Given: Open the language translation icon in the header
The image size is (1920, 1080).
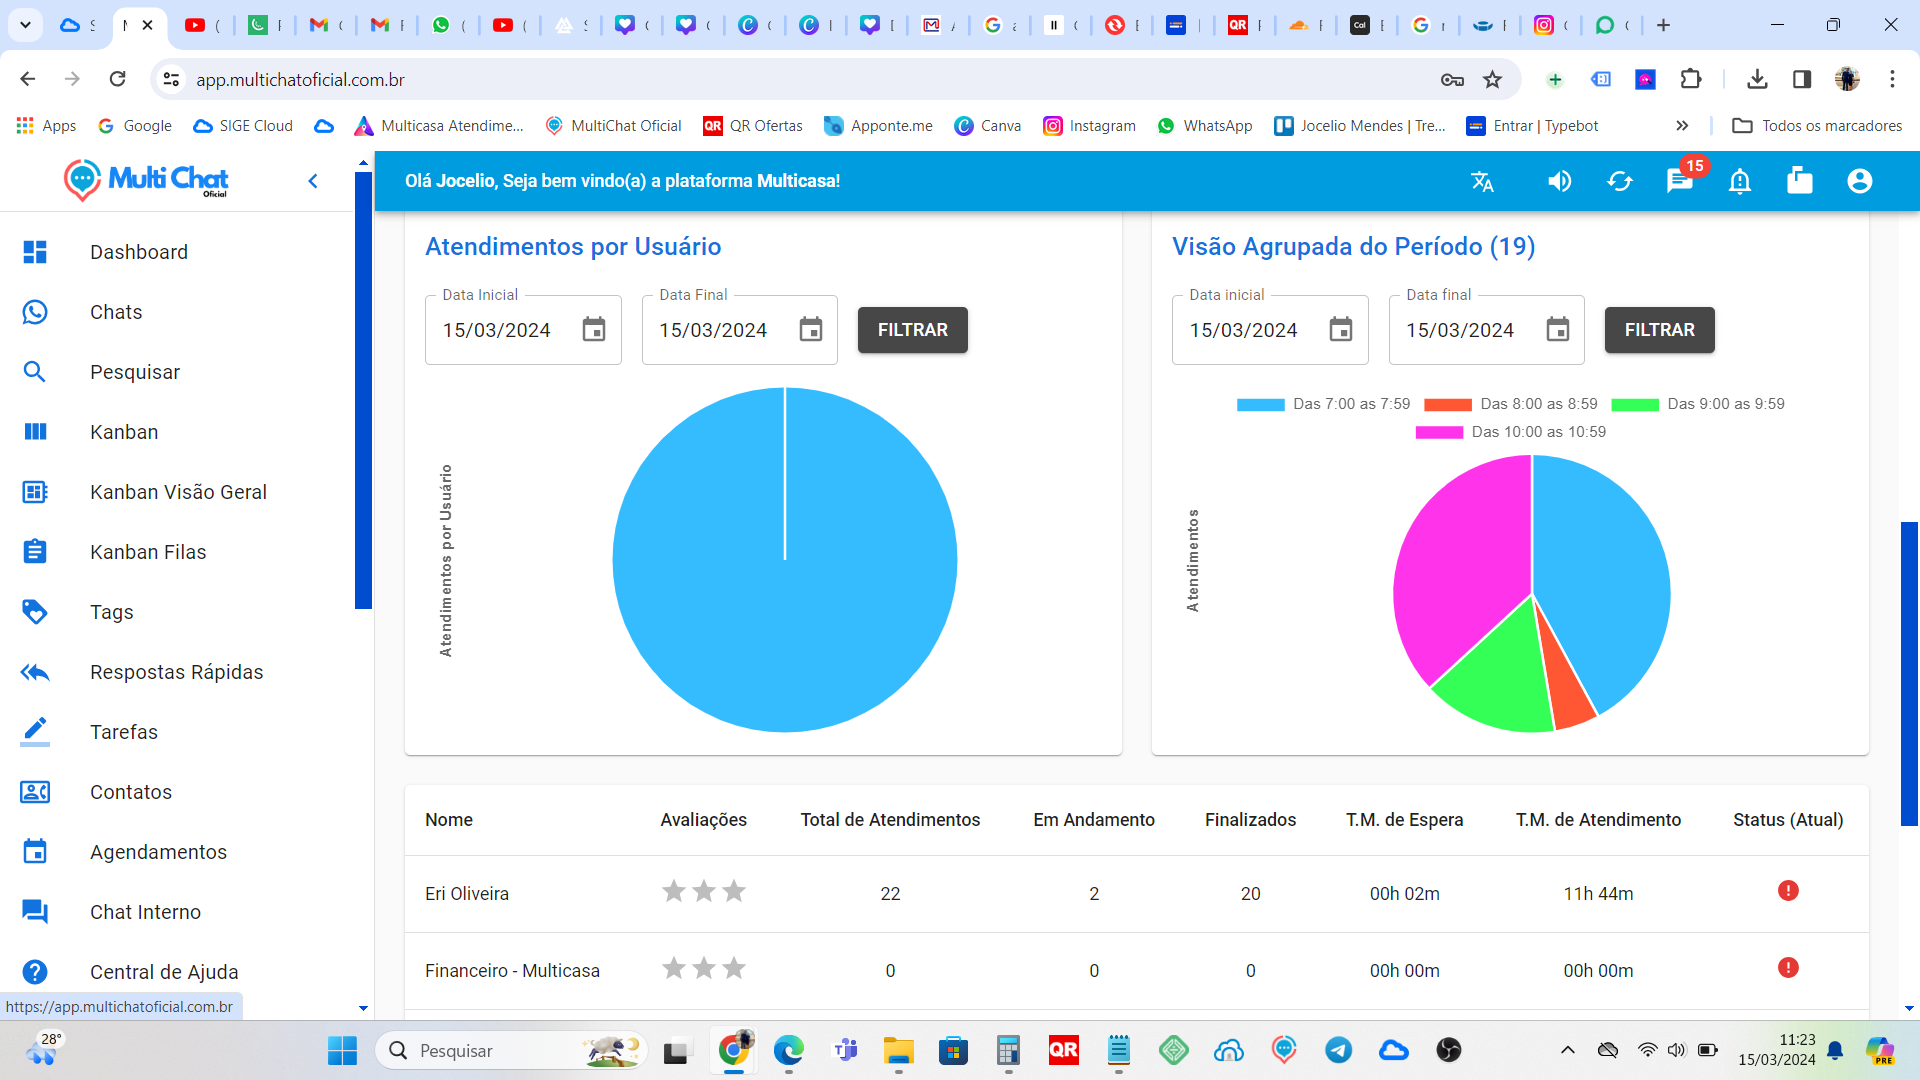Looking at the screenshot, I should tap(1482, 181).
